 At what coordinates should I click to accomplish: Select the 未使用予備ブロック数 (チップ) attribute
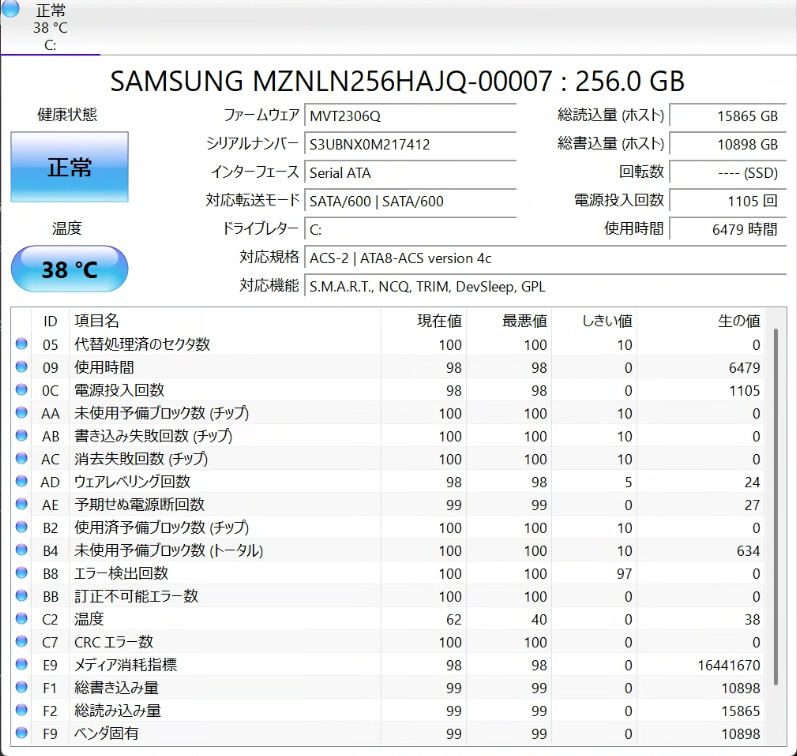click(162, 413)
